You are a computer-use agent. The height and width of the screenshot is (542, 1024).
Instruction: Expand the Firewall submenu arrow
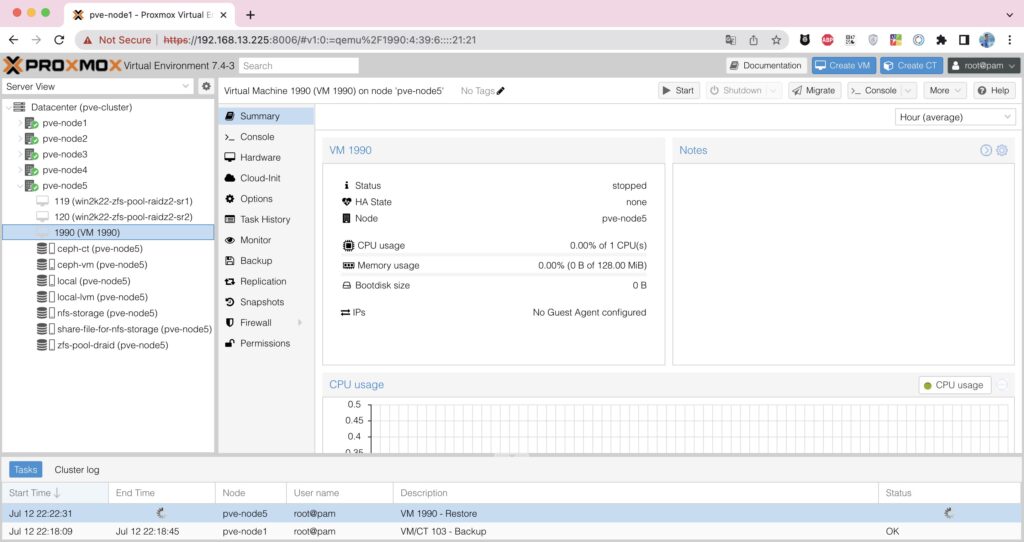click(300, 323)
